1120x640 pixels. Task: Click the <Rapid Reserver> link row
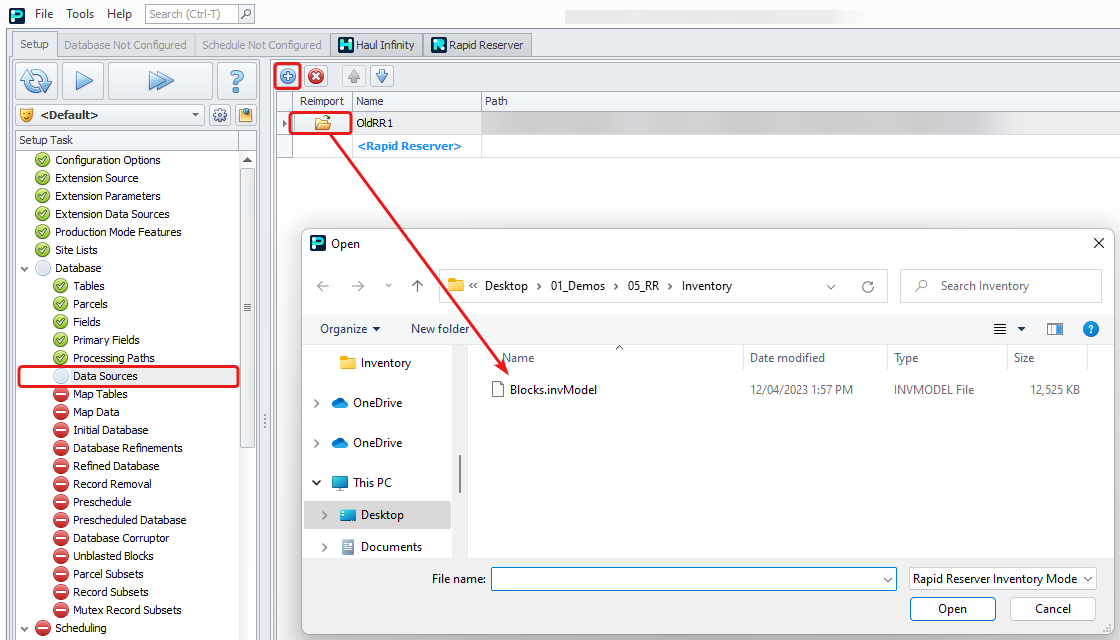tap(409, 146)
